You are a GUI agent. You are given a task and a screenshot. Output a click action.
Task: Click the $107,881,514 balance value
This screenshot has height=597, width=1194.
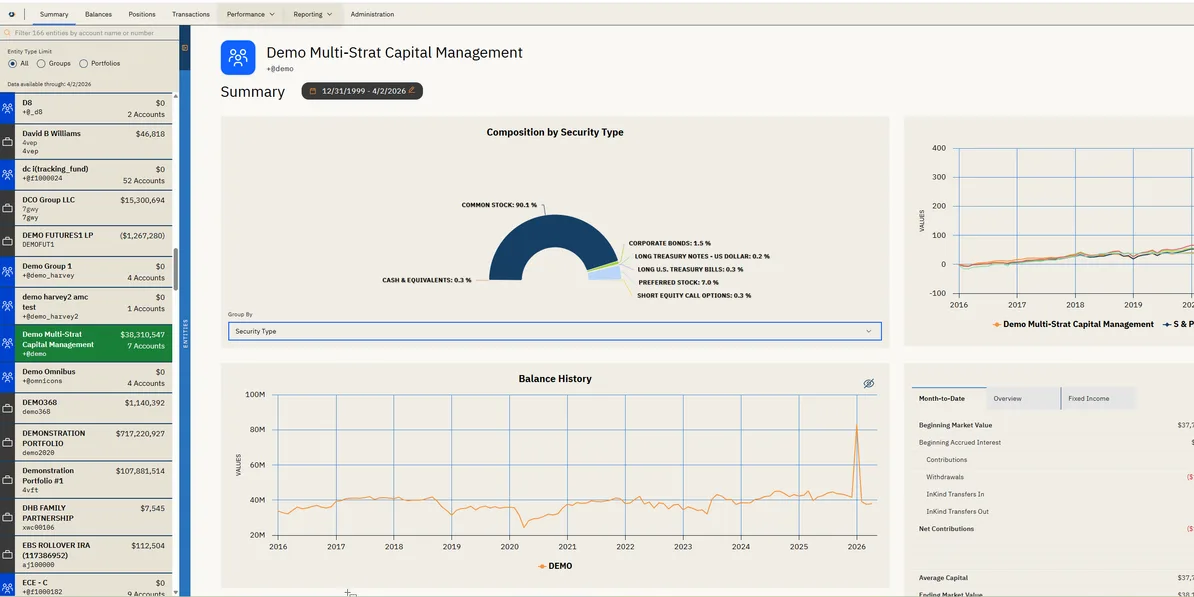pyautogui.click(x=140, y=471)
